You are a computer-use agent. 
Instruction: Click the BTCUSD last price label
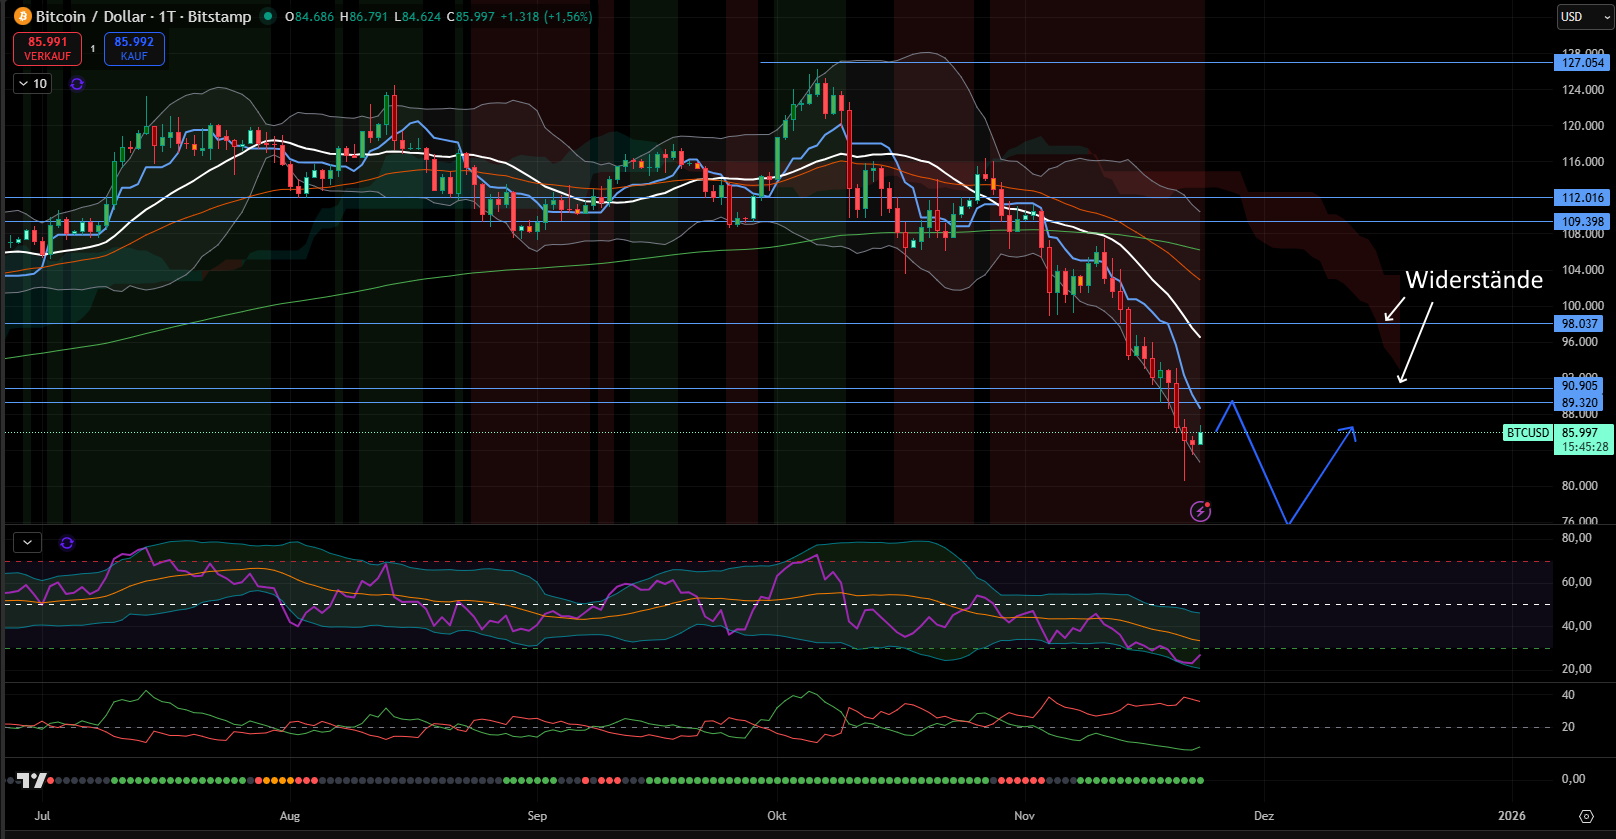(x=1527, y=433)
